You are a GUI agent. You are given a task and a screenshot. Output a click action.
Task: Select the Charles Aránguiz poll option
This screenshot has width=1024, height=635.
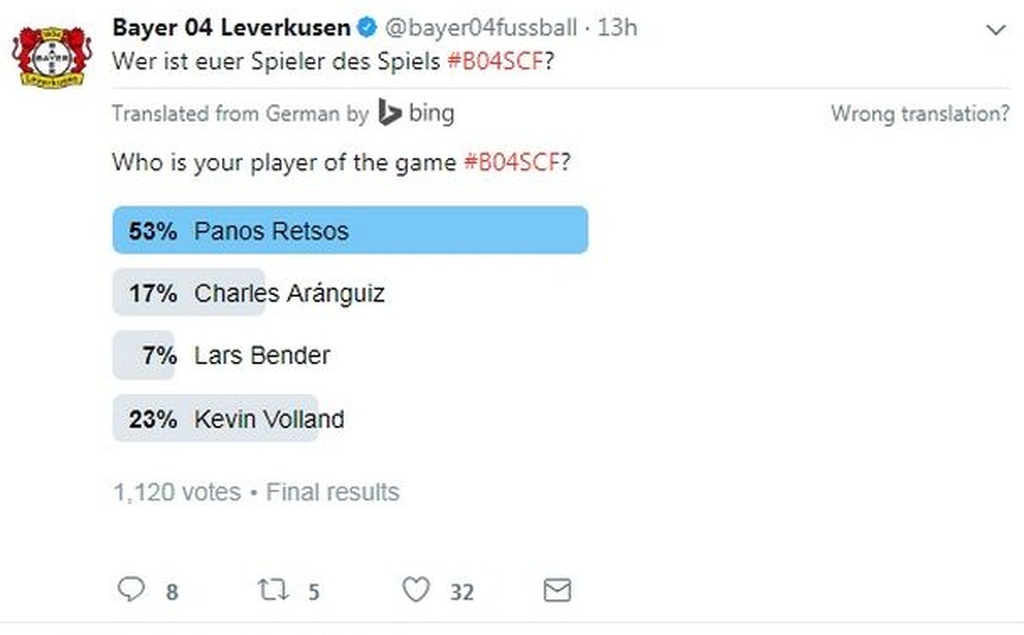coord(289,293)
